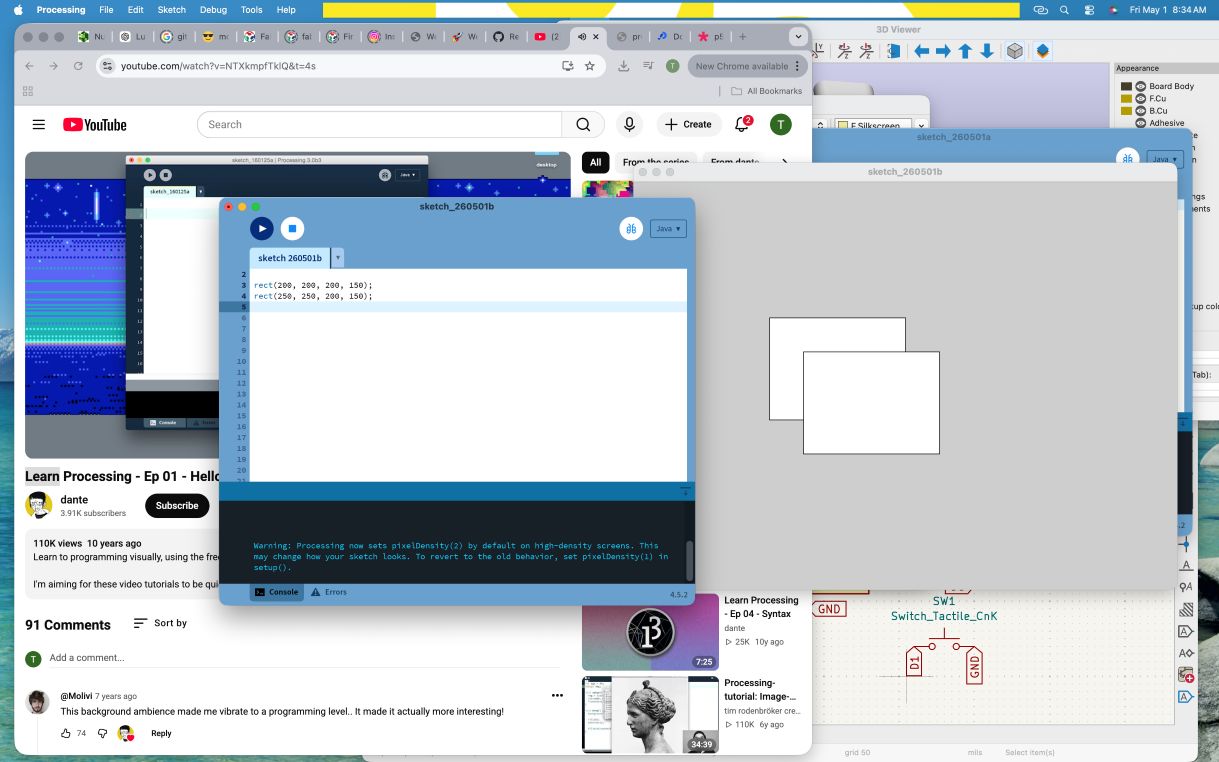Reply to the @Molivi comment
The height and width of the screenshot is (762, 1219).
161,733
